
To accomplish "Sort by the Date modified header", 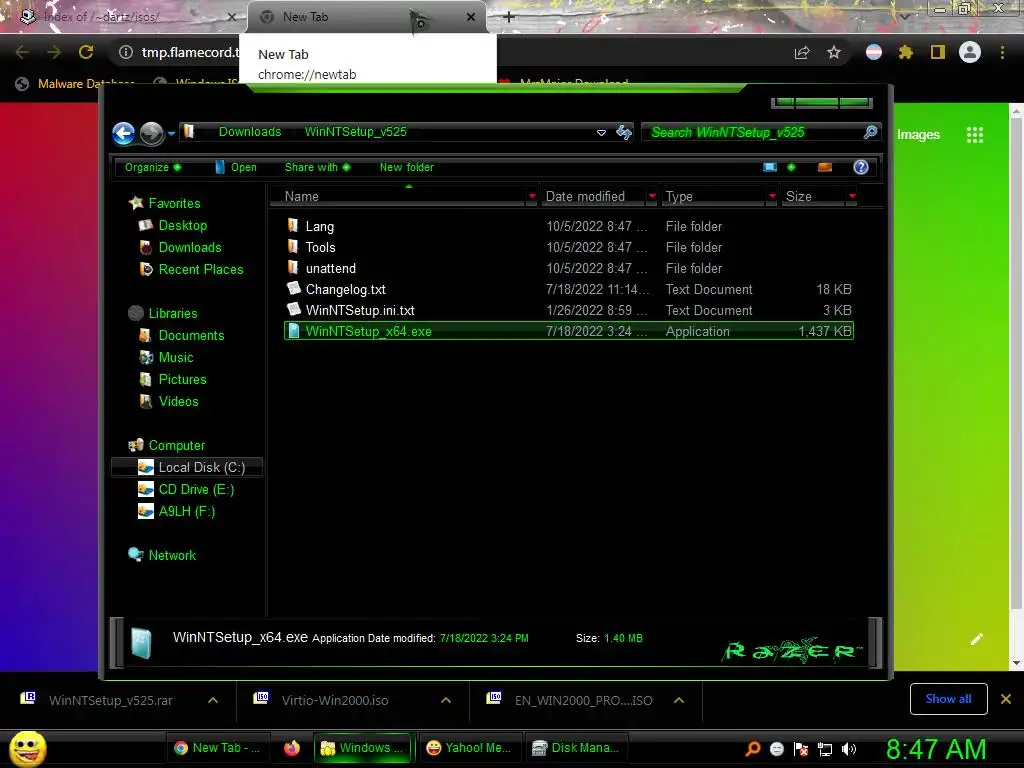I will [585, 196].
